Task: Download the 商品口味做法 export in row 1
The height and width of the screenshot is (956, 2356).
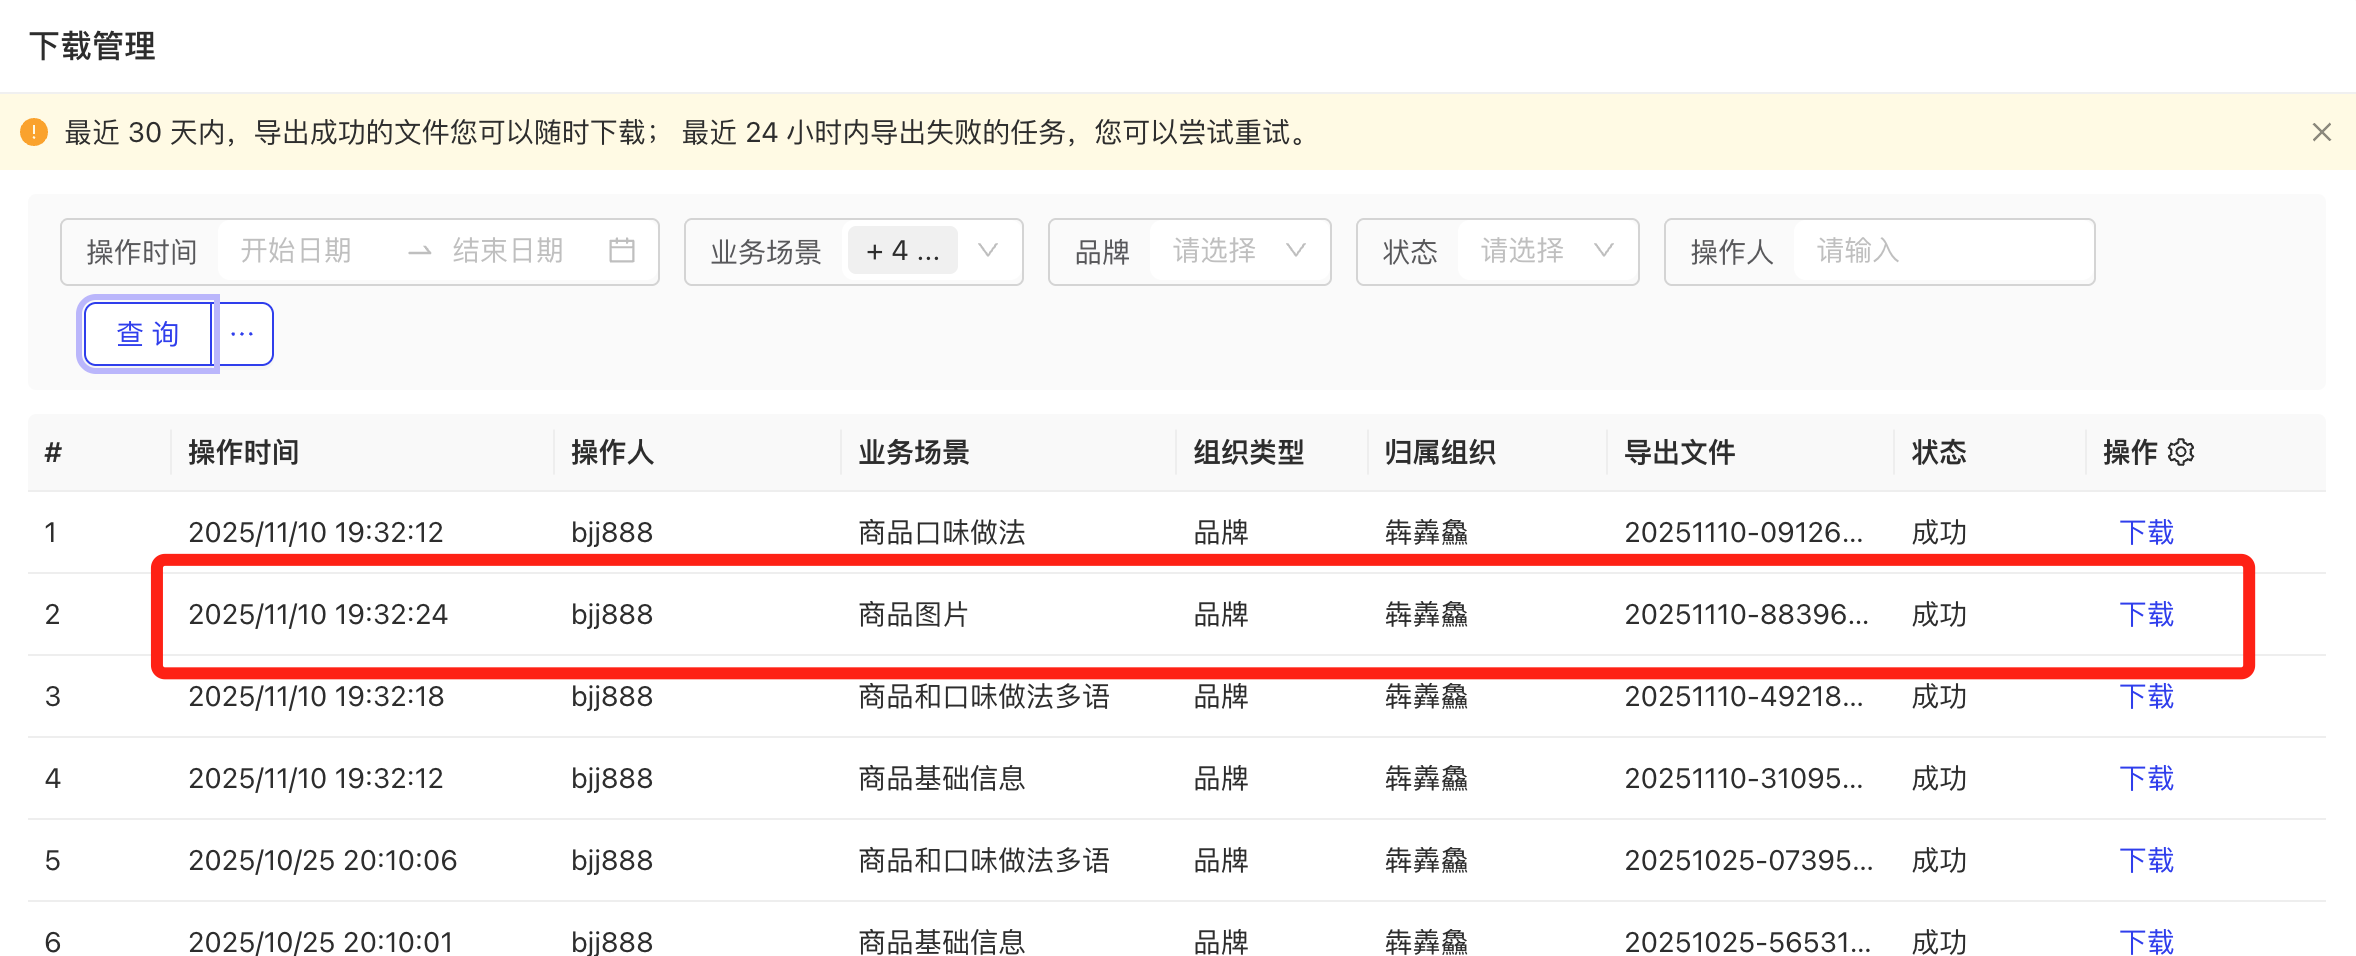Action: point(2146,532)
